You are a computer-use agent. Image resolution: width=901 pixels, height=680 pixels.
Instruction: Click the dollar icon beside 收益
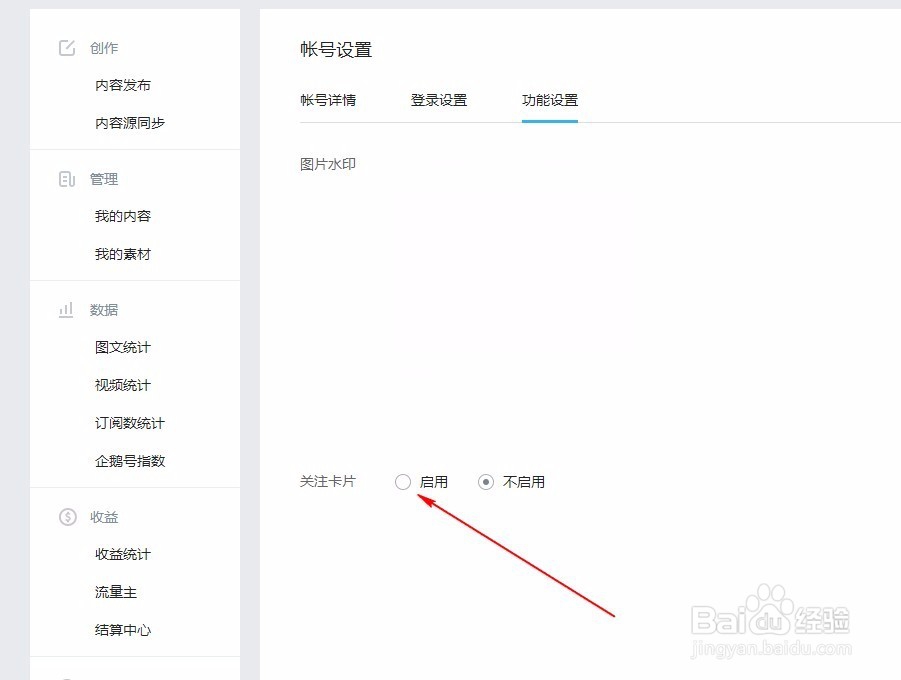pos(66,517)
